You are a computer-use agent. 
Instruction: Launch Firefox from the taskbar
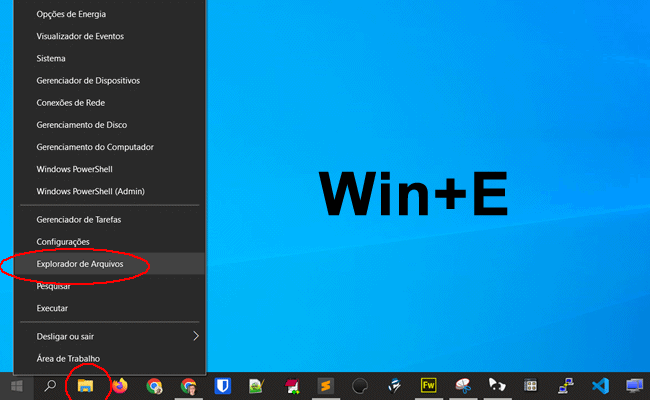click(120, 385)
